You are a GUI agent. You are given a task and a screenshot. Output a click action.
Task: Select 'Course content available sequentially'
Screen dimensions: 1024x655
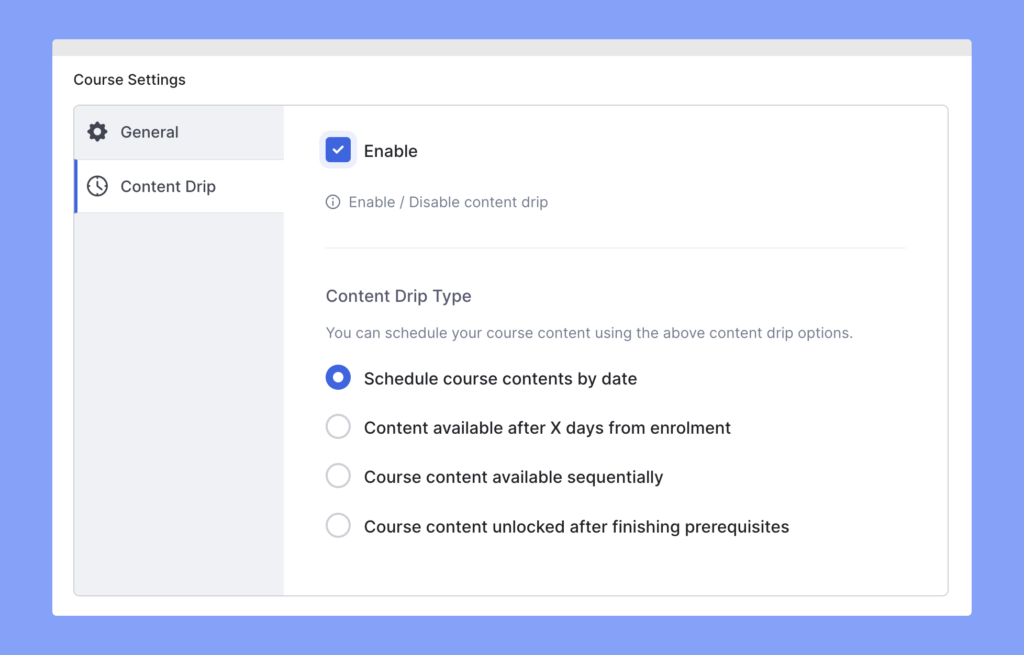(x=494, y=476)
